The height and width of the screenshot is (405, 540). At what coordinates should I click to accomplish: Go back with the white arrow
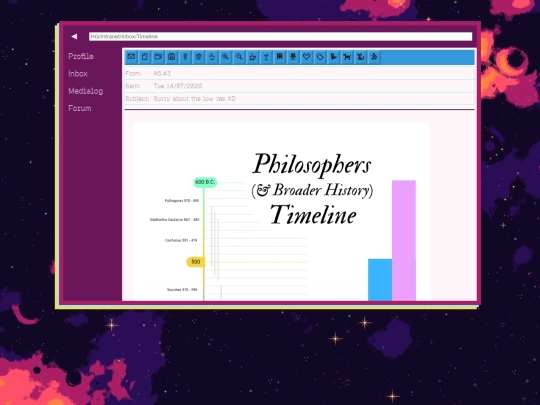(x=74, y=36)
